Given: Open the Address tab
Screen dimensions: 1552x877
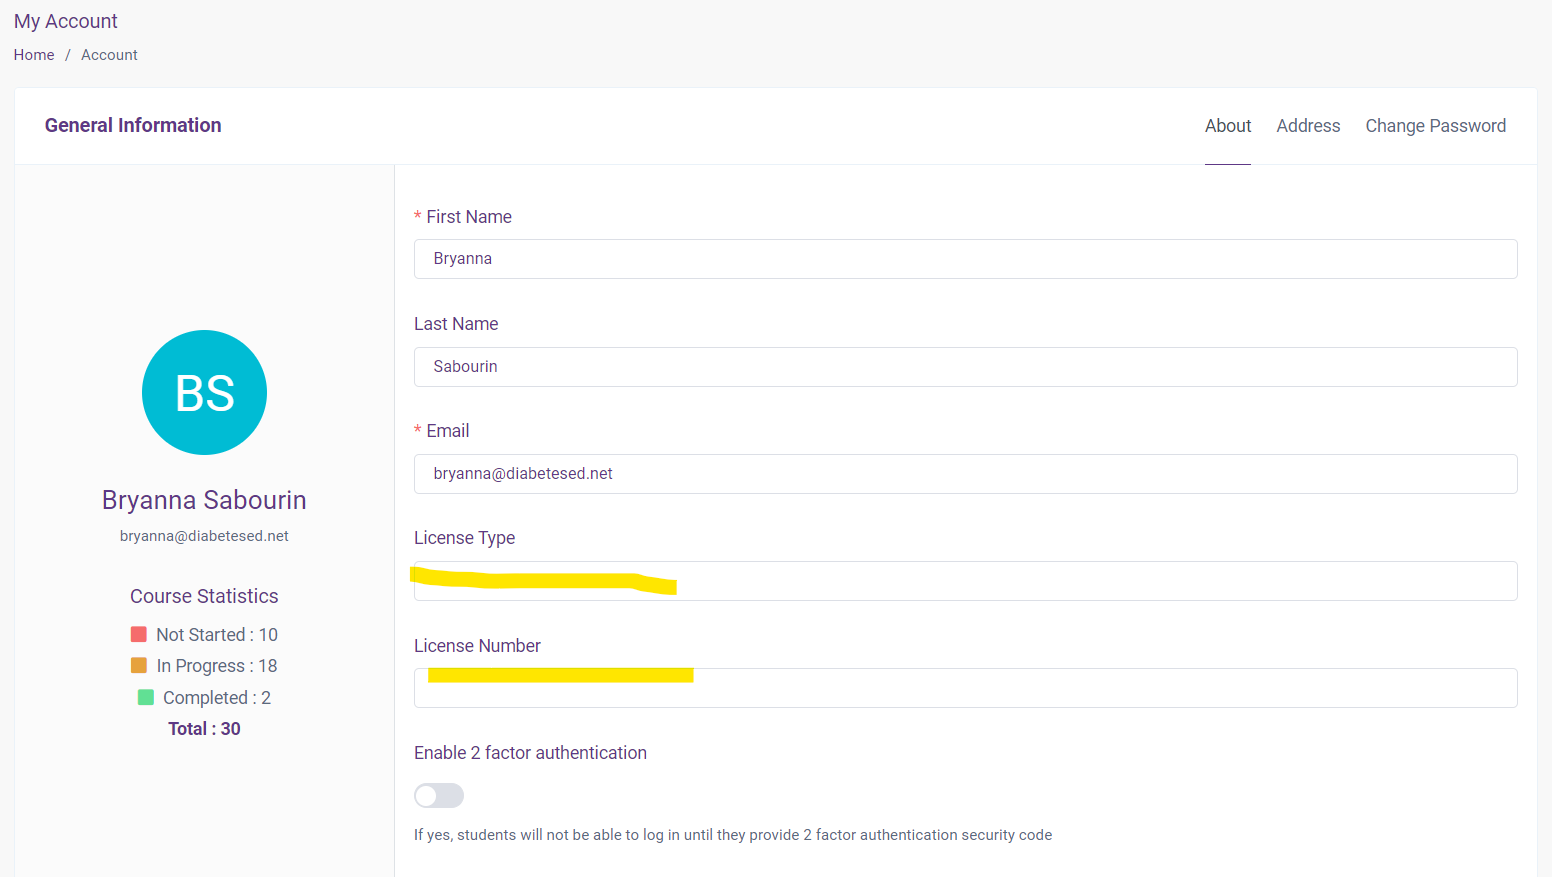Looking at the screenshot, I should pyautogui.click(x=1307, y=126).
